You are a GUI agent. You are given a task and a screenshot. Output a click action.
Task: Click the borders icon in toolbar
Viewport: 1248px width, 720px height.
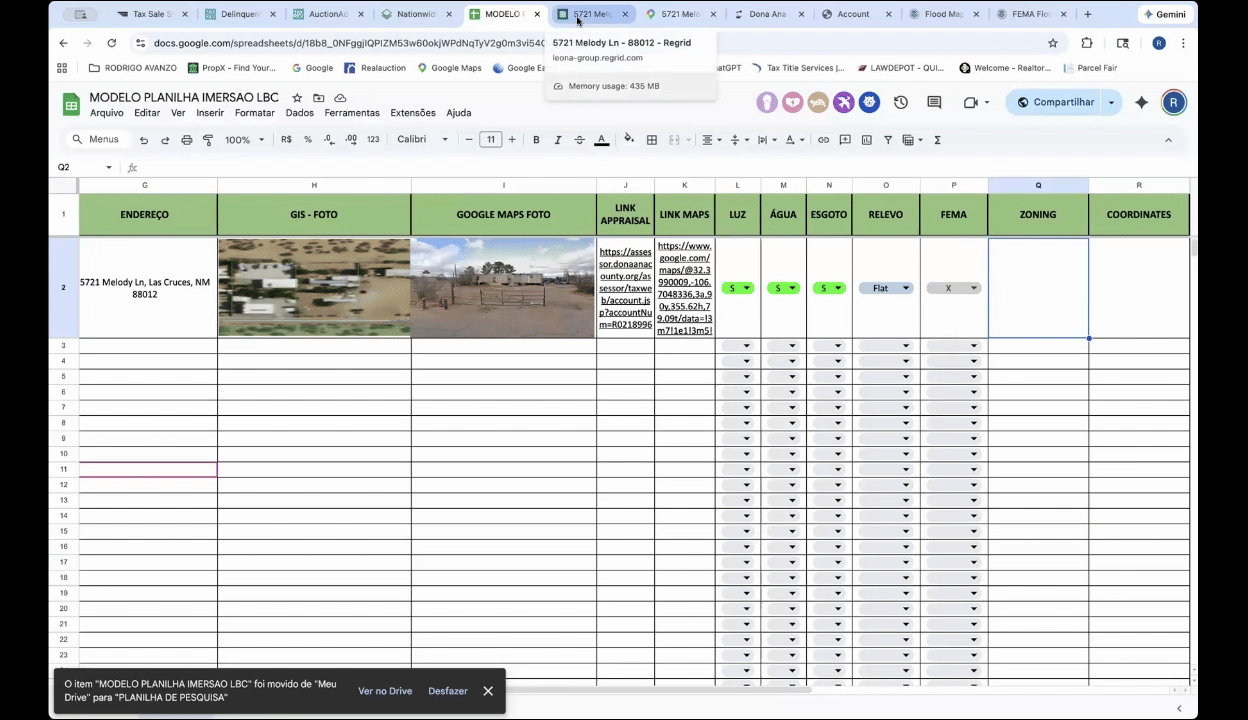(x=652, y=140)
